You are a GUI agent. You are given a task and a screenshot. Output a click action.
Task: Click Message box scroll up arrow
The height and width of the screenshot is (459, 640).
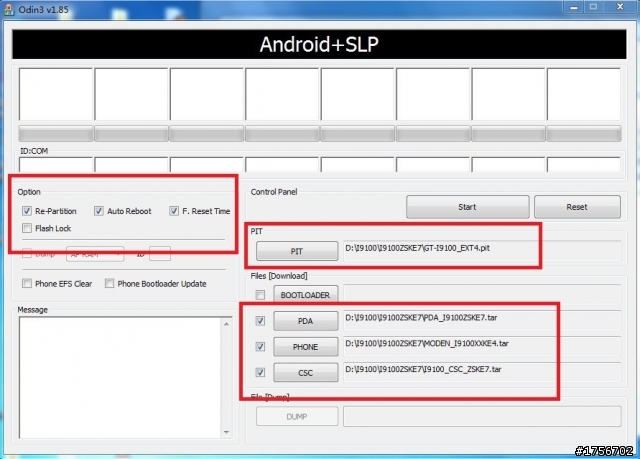(x=227, y=324)
